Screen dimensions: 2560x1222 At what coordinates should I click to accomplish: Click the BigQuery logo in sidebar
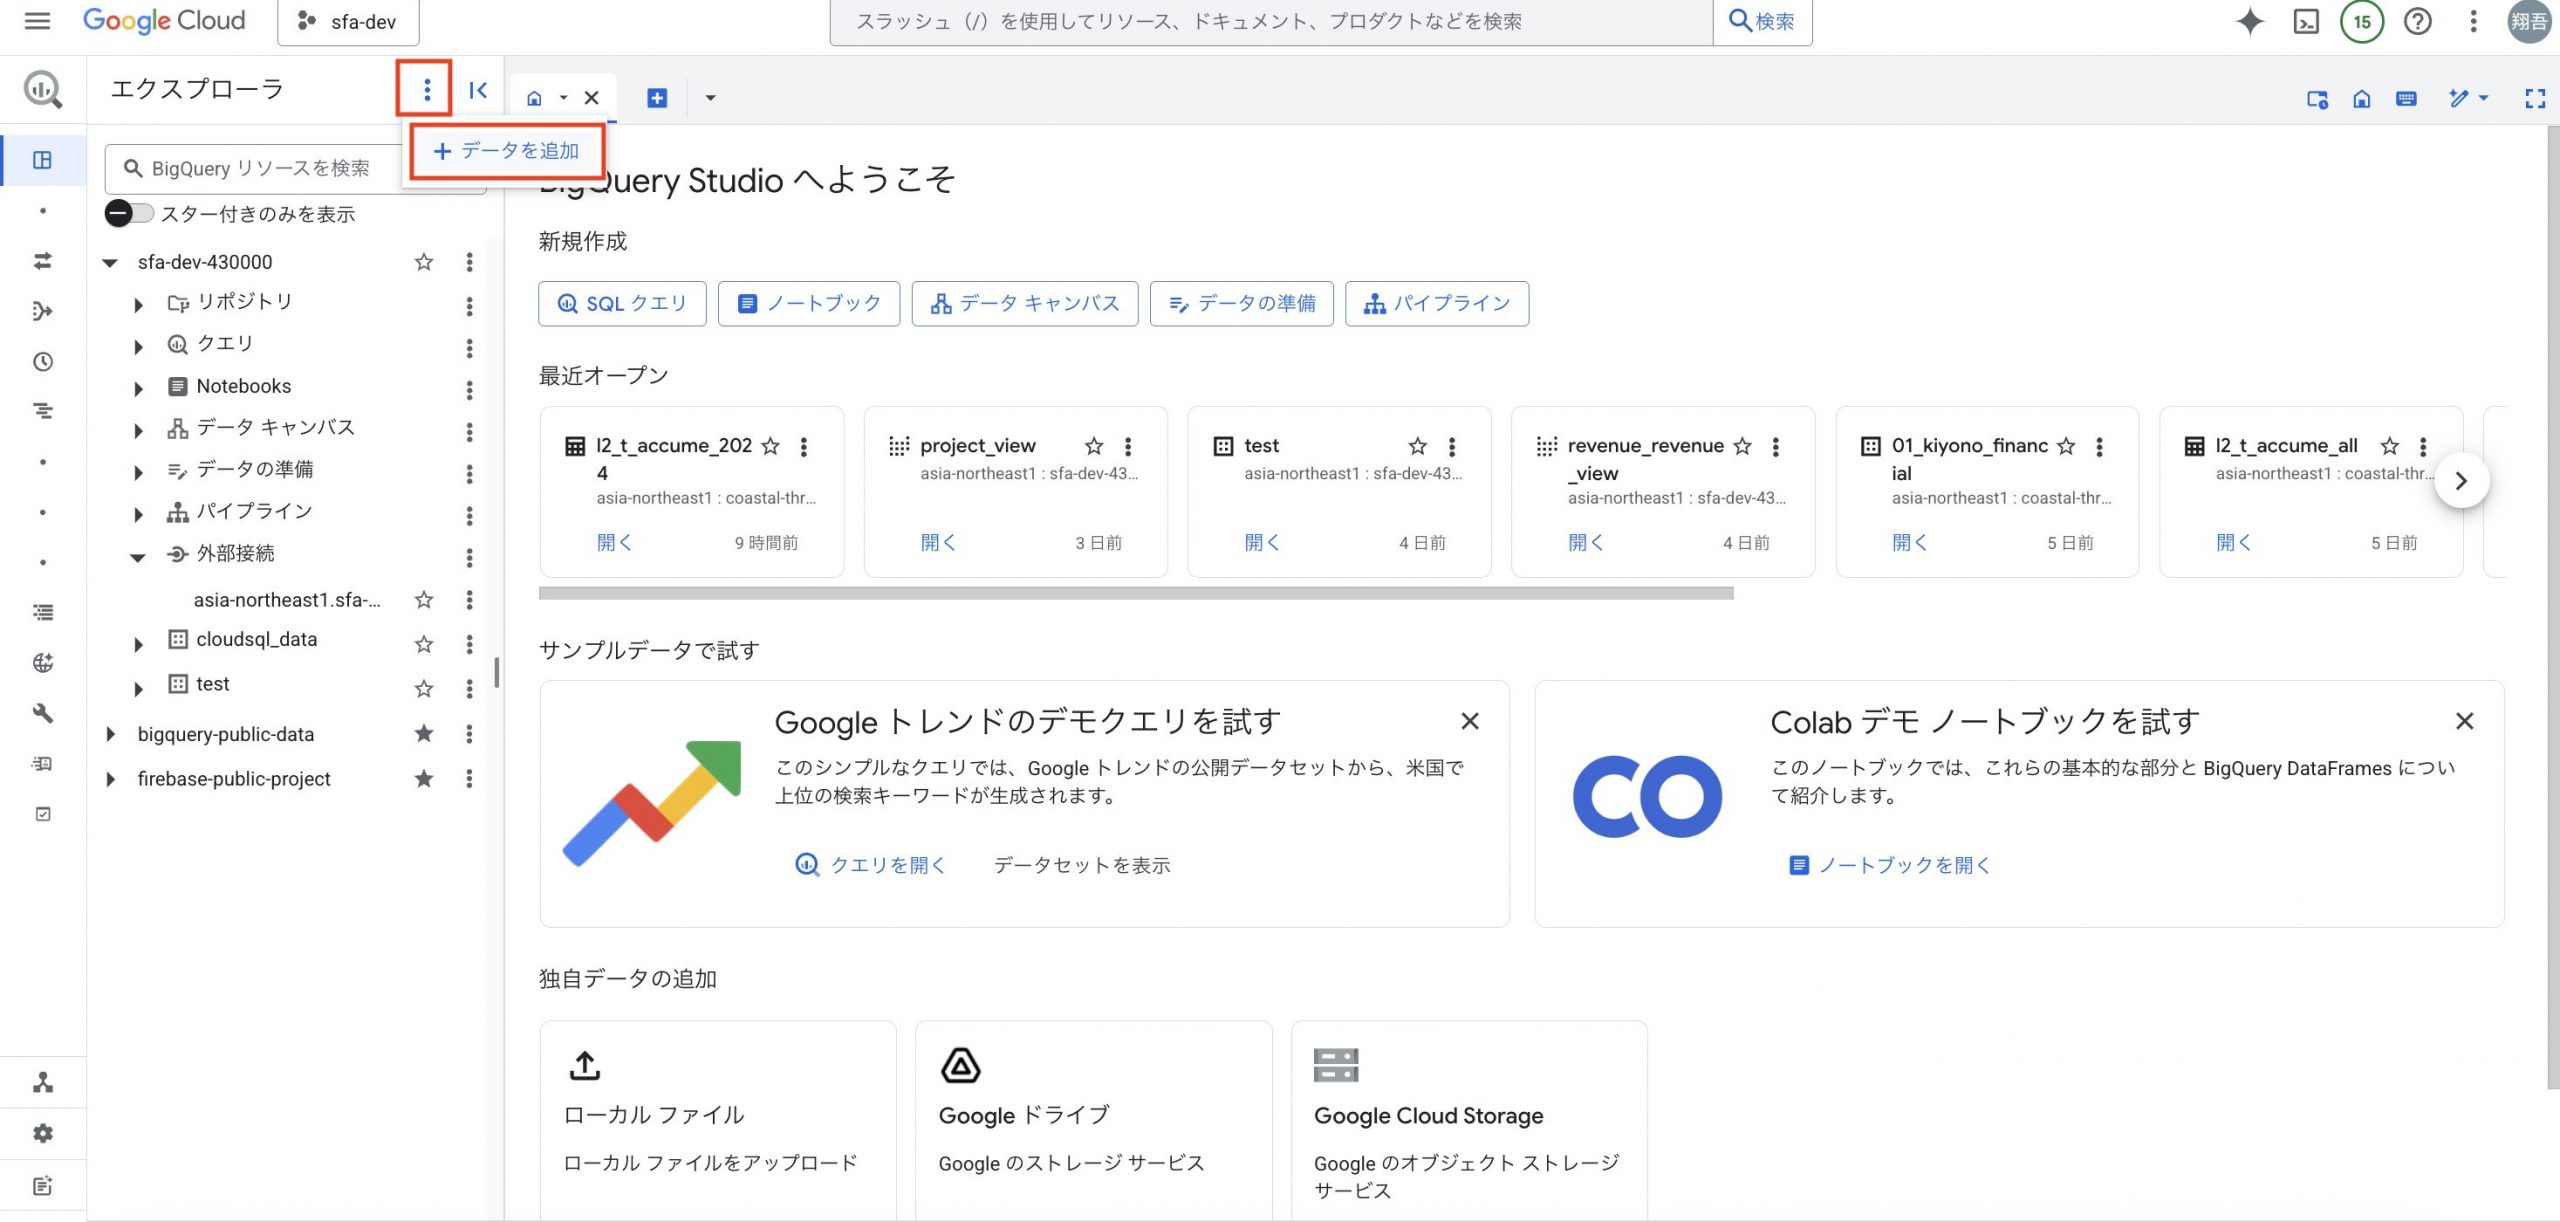tap(43, 89)
